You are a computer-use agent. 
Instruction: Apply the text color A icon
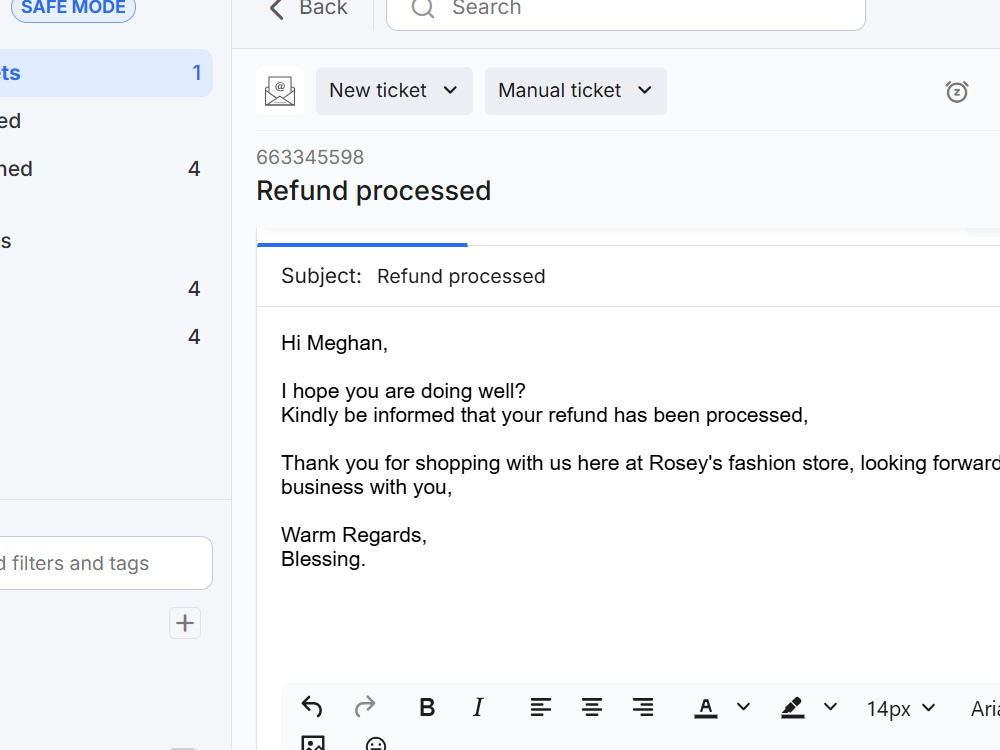(x=705, y=708)
